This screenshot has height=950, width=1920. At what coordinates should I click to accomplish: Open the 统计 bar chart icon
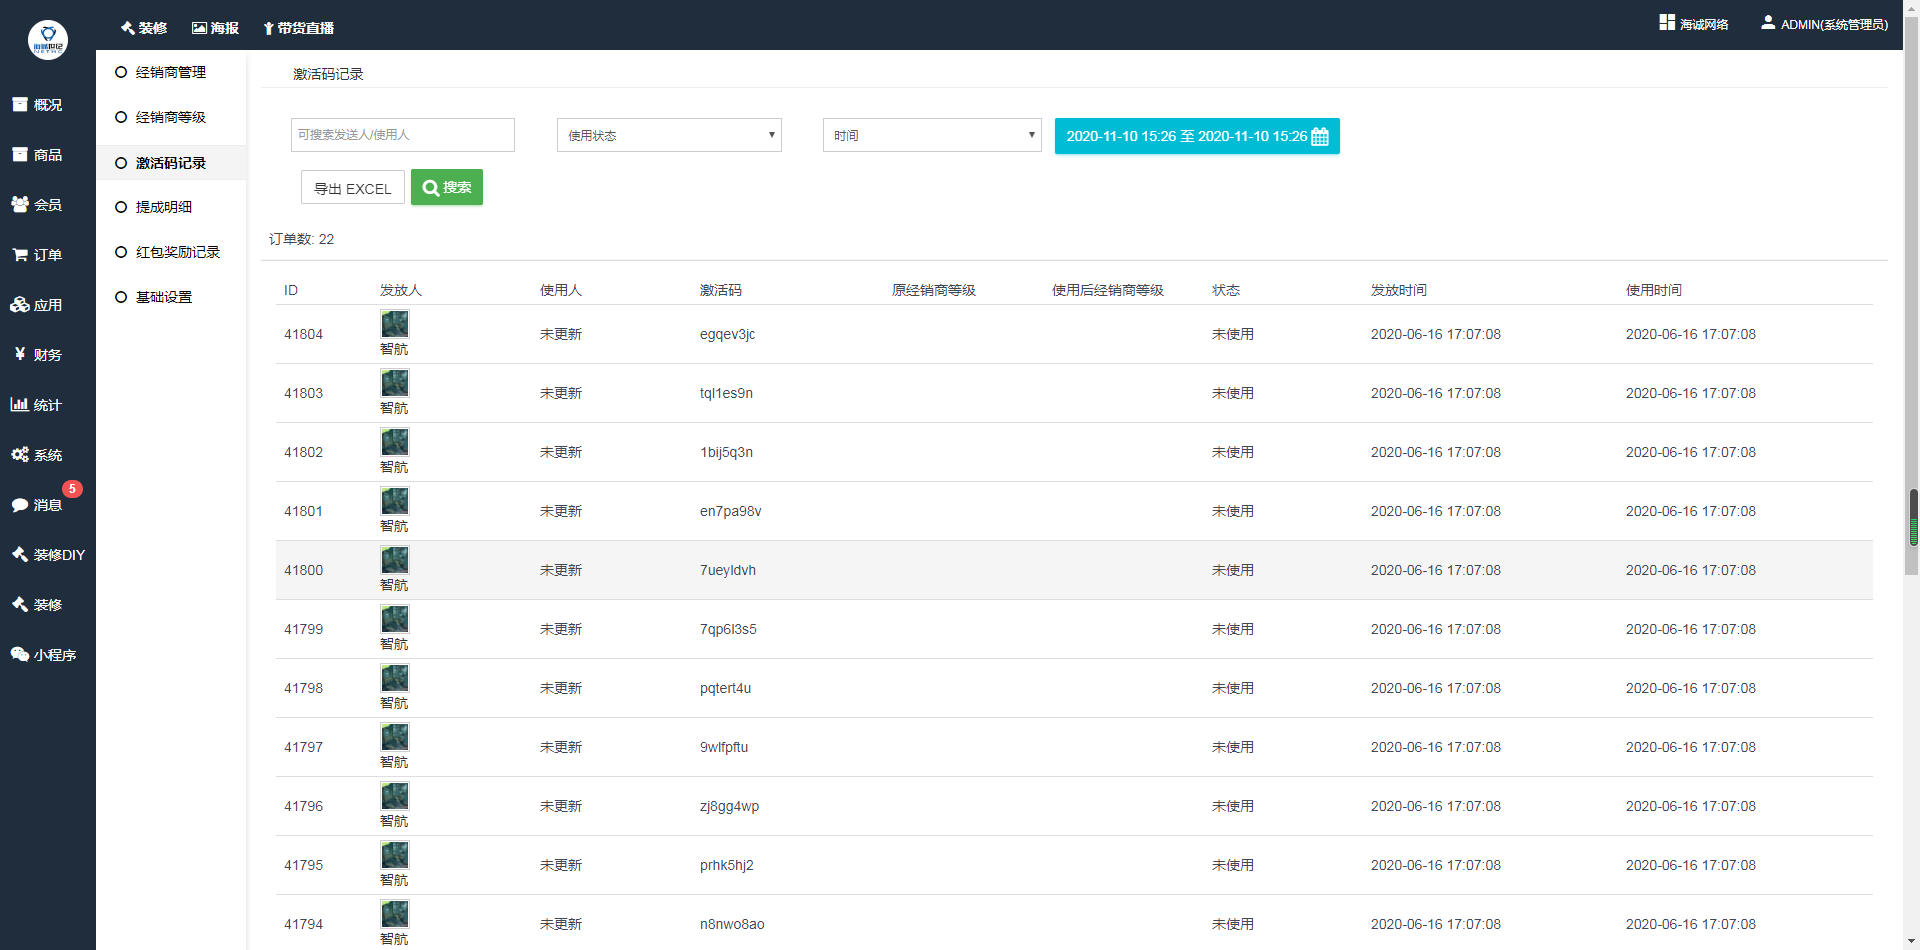20,404
